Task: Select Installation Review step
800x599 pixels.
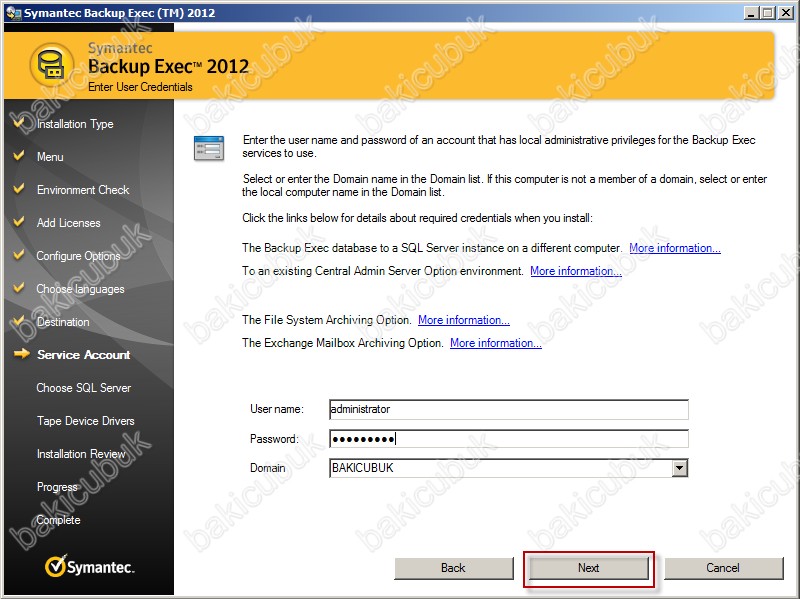Action: coord(81,454)
